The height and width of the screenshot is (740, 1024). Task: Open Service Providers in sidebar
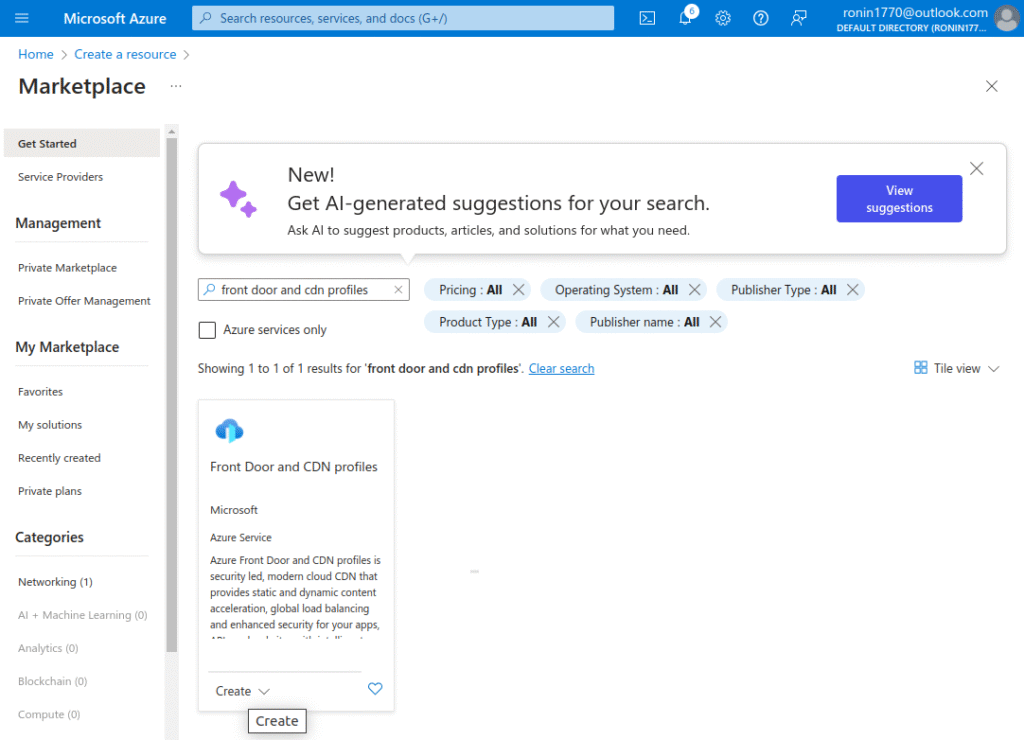pos(60,177)
